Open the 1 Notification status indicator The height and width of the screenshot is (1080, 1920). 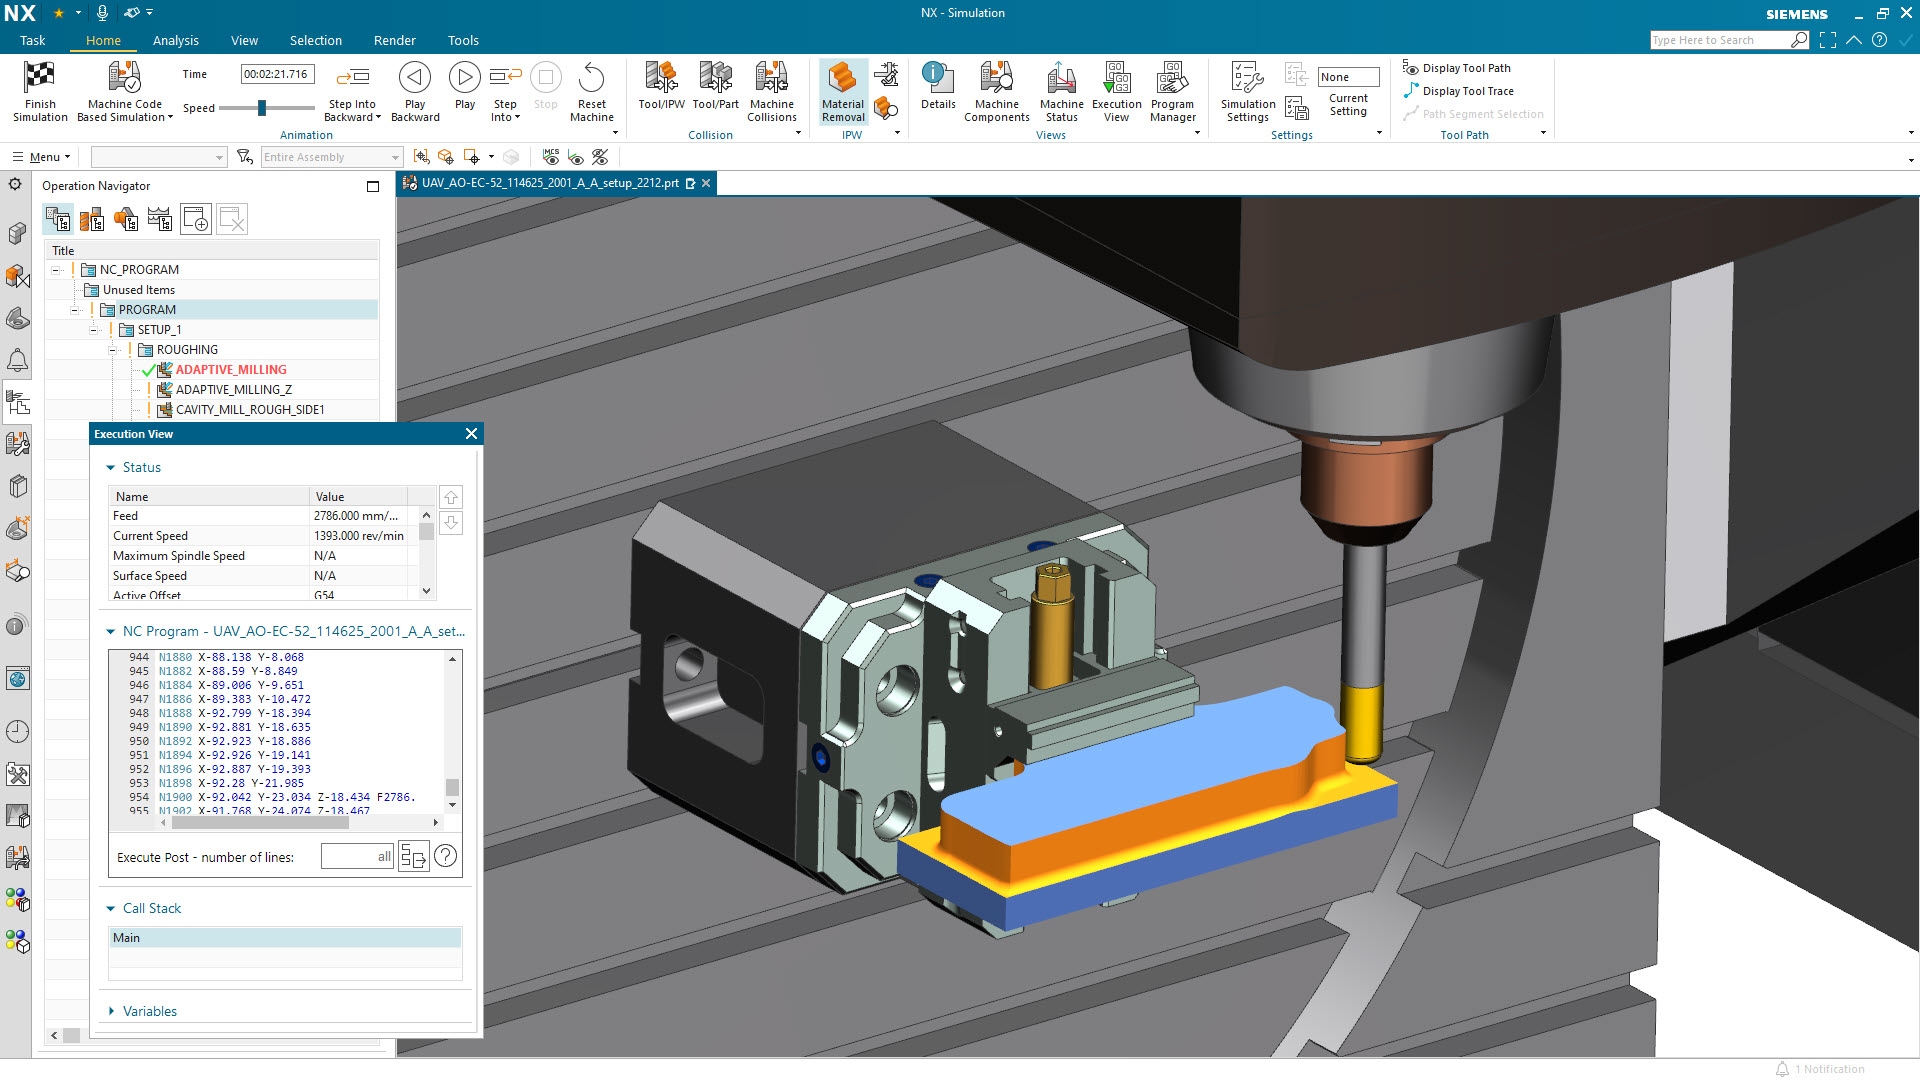(x=1819, y=1069)
